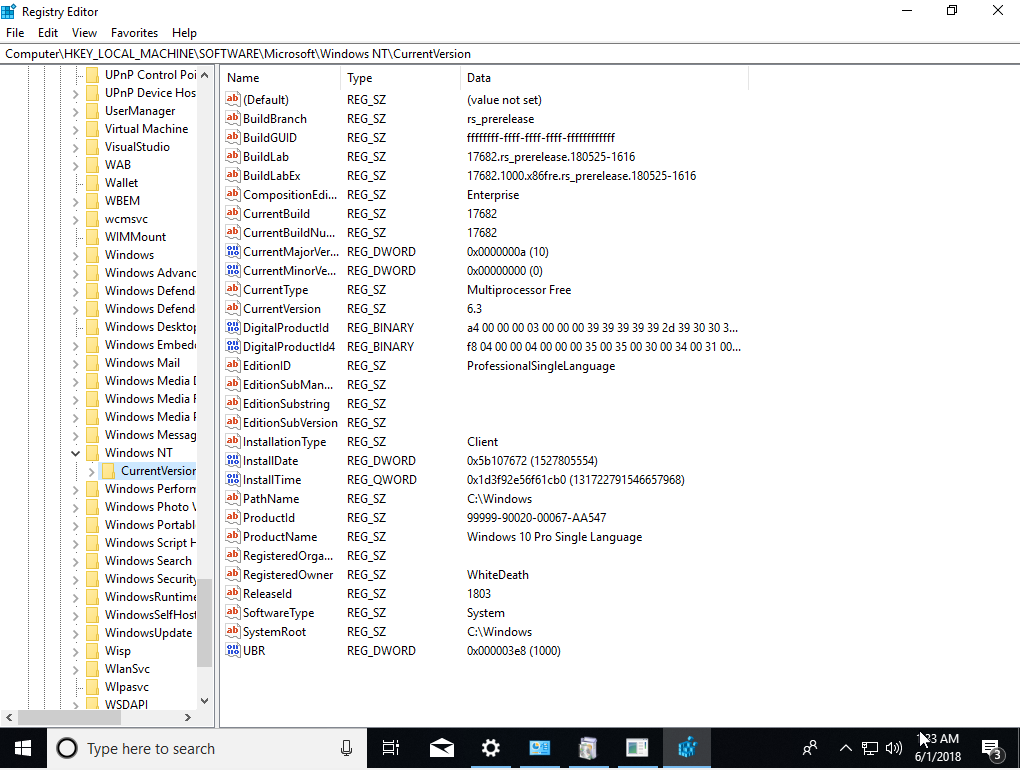The width and height of the screenshot is (1020, 770).
Task: Click the tree scroll right arrow
Action: pyautogui.click(x=188, y=717)
